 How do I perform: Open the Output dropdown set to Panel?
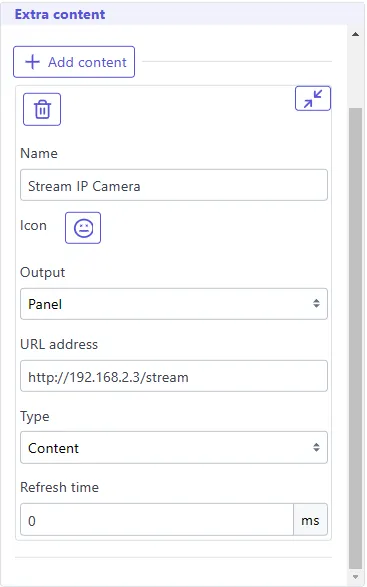click(174, 304)
